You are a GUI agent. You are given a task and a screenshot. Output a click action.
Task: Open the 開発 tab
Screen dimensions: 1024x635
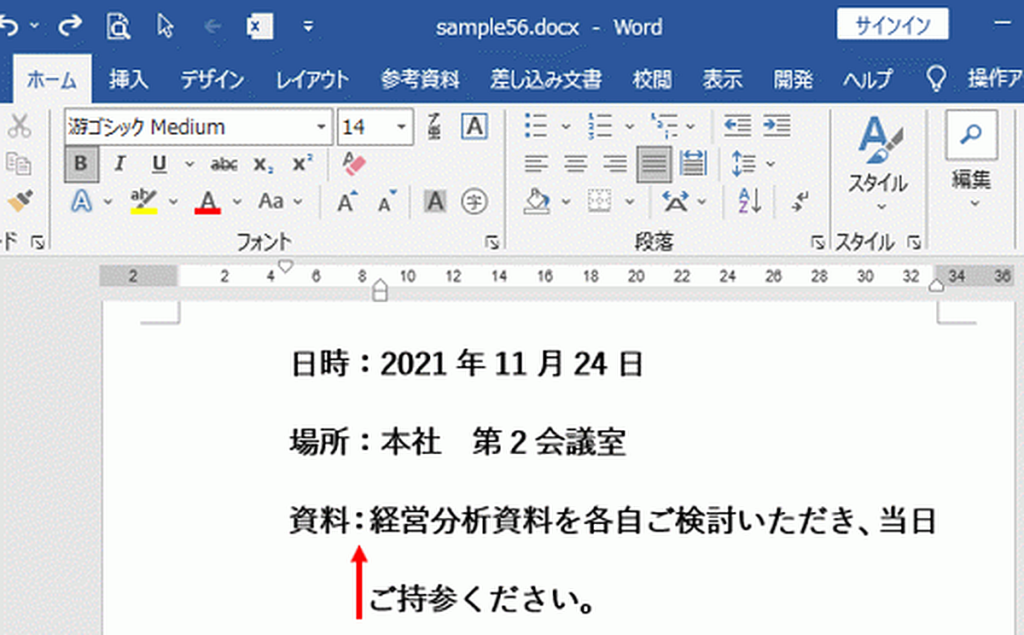[x=793, y=80]
